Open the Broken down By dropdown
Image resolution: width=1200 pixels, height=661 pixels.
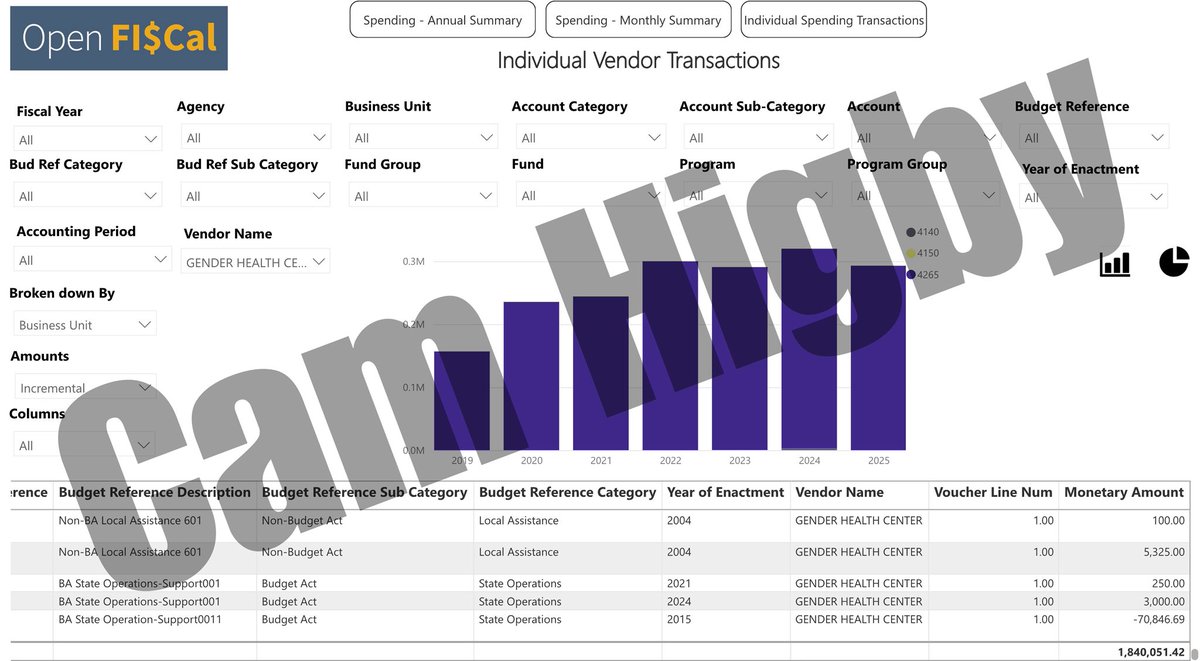click(86, 324)
